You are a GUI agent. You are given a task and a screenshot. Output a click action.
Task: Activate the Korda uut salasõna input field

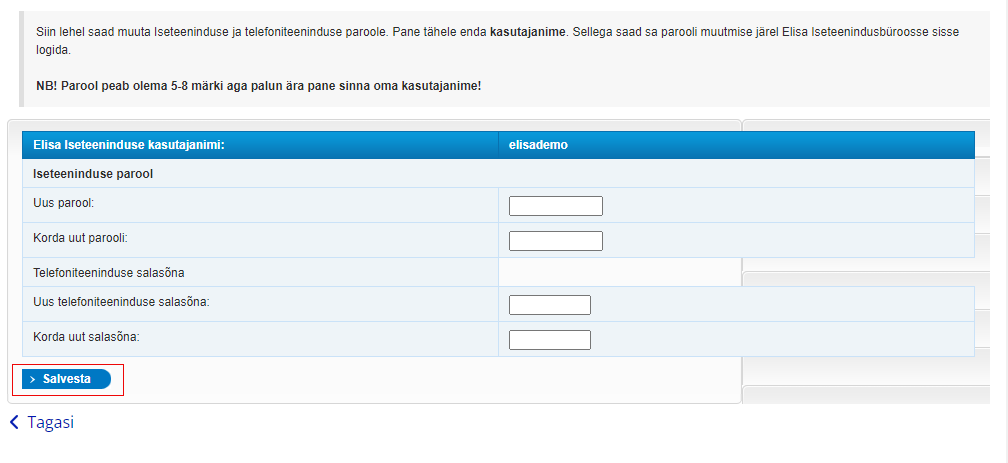coord(549,340)
